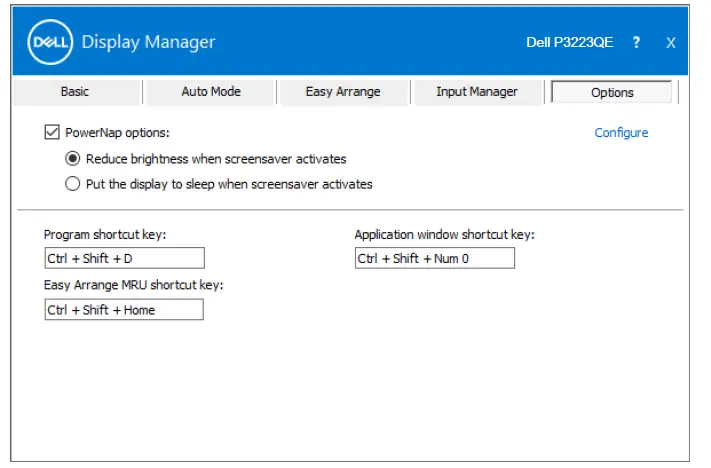711x468 pixels.
Task: Select the Input Manager tab
Action: point(477,92)
